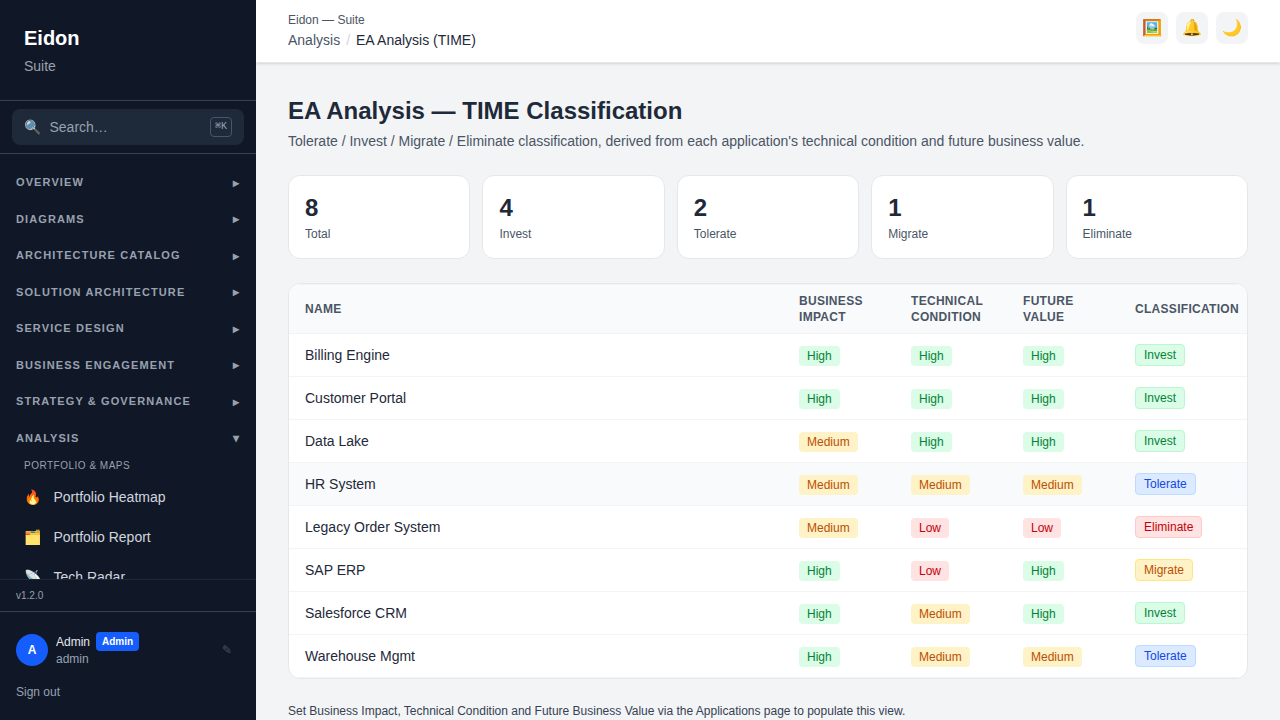Click the Technical Condition column header
Image resolution: width=1280 pixels, height=720 pixels.
(x=947, y=309)
